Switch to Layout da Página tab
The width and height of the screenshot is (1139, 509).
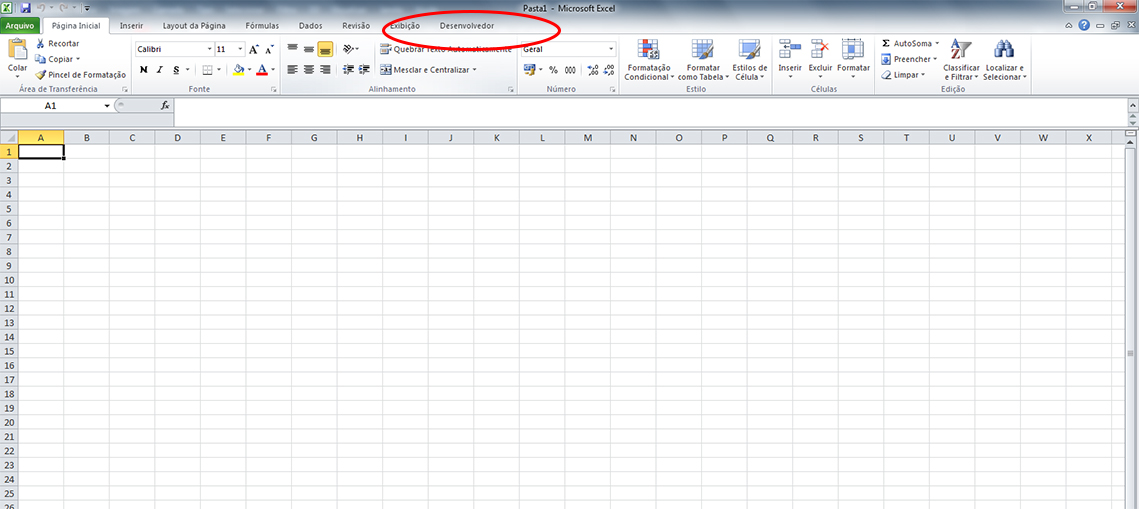(x=194, y=25)
